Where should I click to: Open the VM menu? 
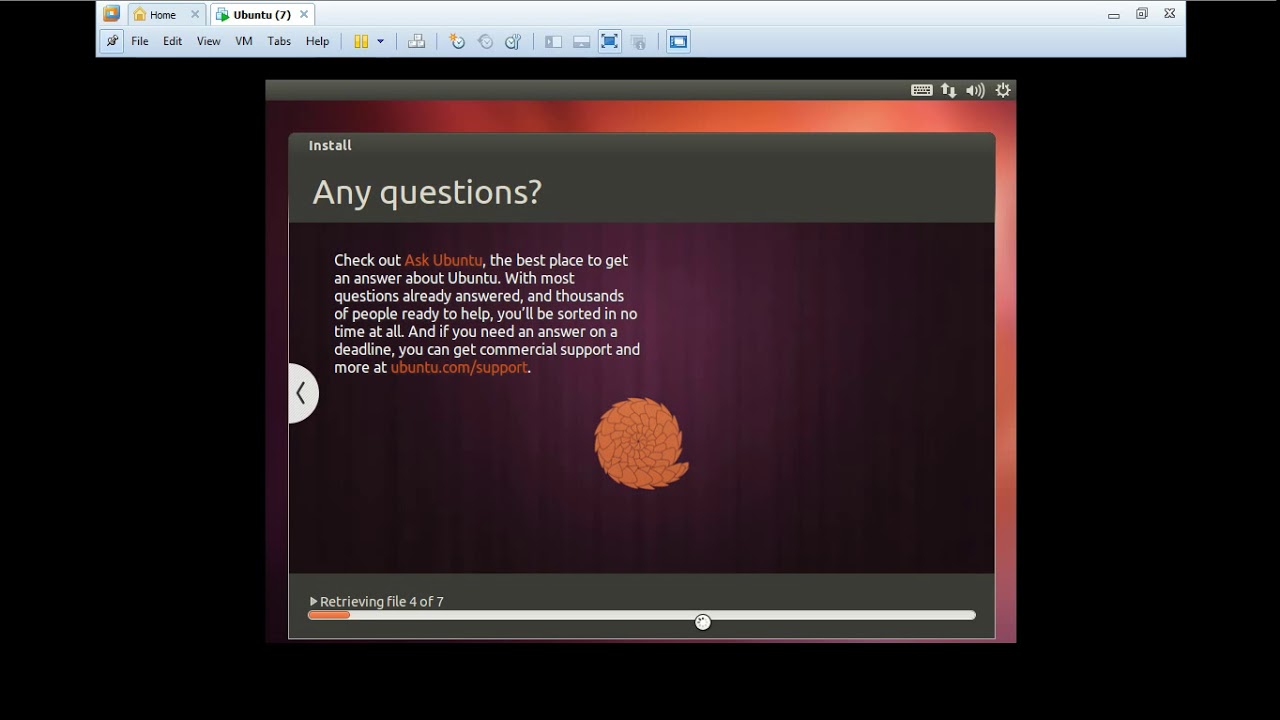click(x=244, y=41)
